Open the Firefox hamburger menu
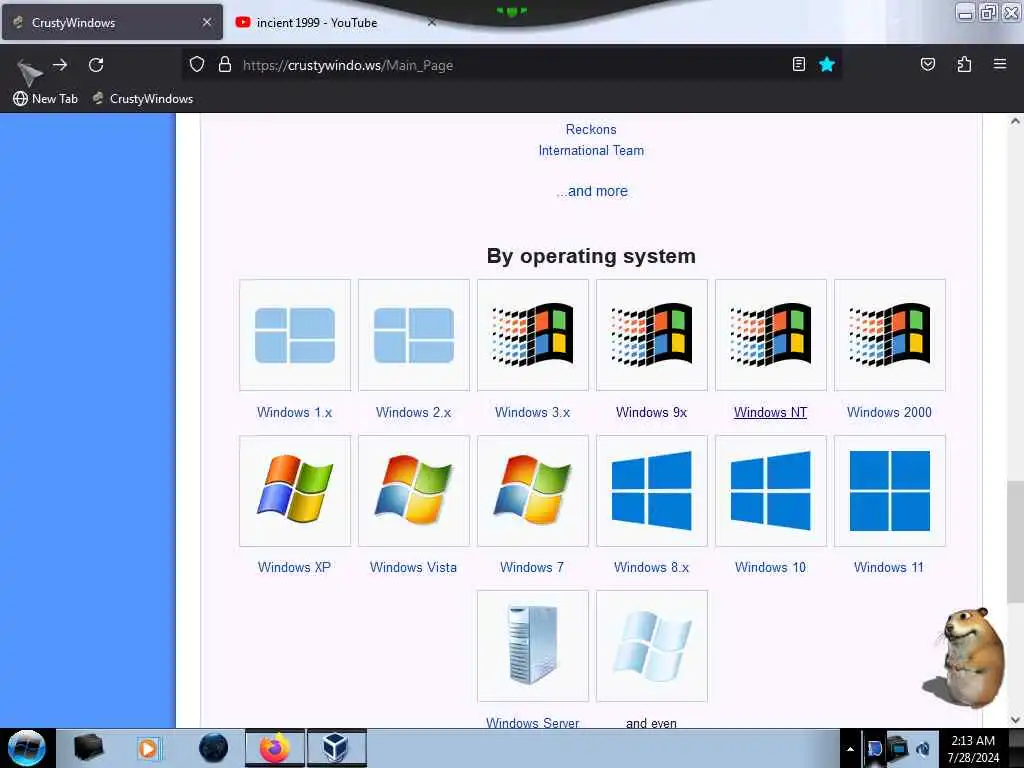This screenshot has height=768, width=1024. coord(1000,64)
